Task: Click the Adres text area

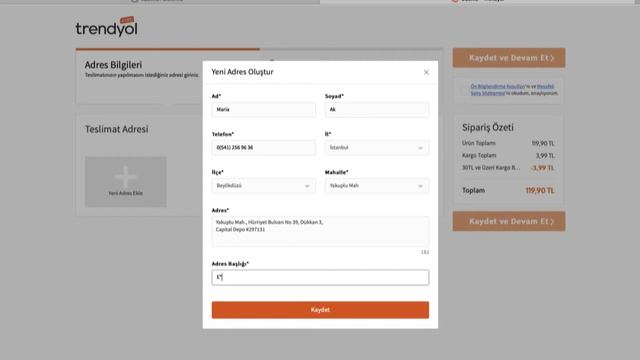Action: [320, 231]
